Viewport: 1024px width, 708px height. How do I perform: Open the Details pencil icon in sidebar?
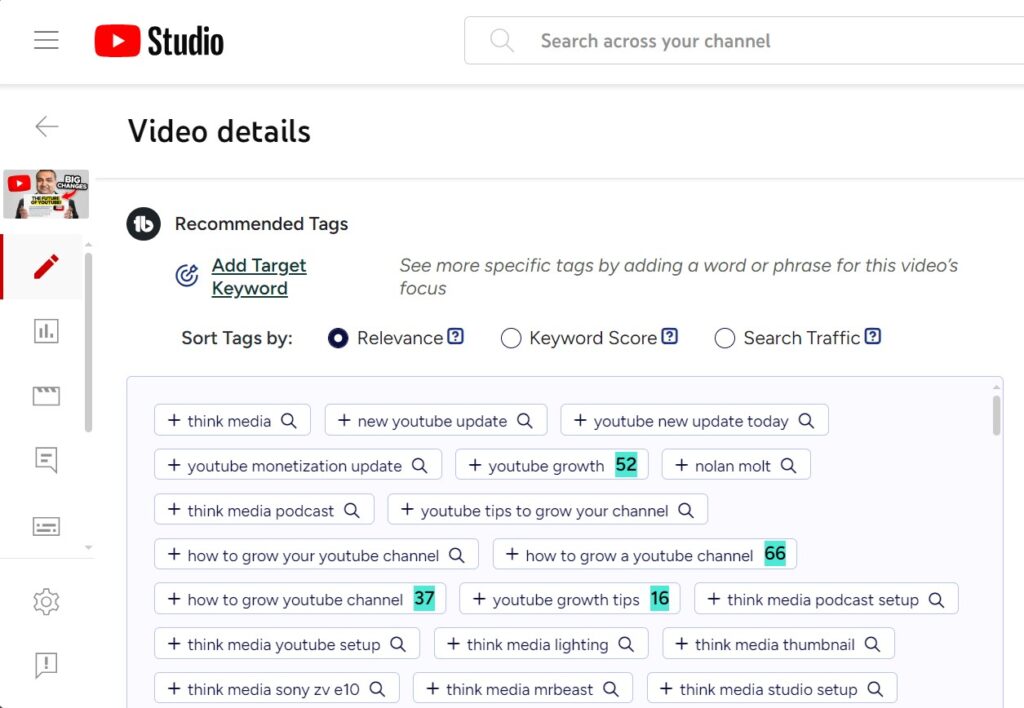[x=46, y=267]
